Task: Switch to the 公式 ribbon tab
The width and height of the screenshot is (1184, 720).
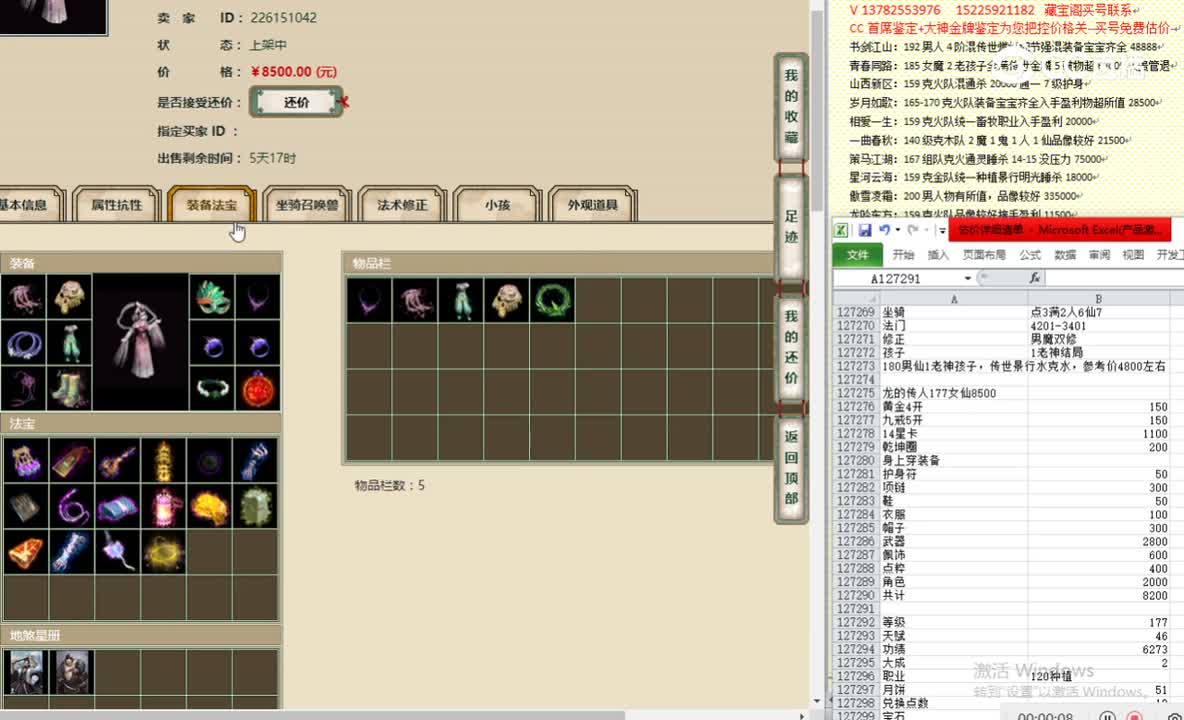Action: (x=1030, y=255)
